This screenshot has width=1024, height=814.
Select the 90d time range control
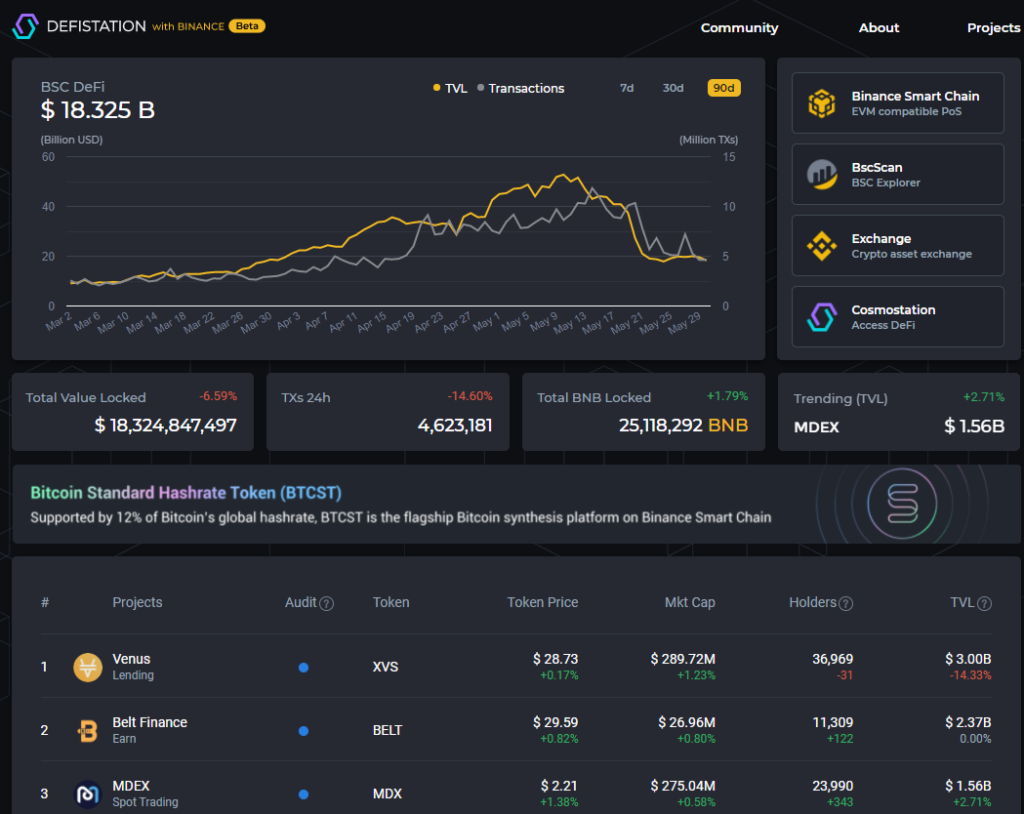click(723, 88)
